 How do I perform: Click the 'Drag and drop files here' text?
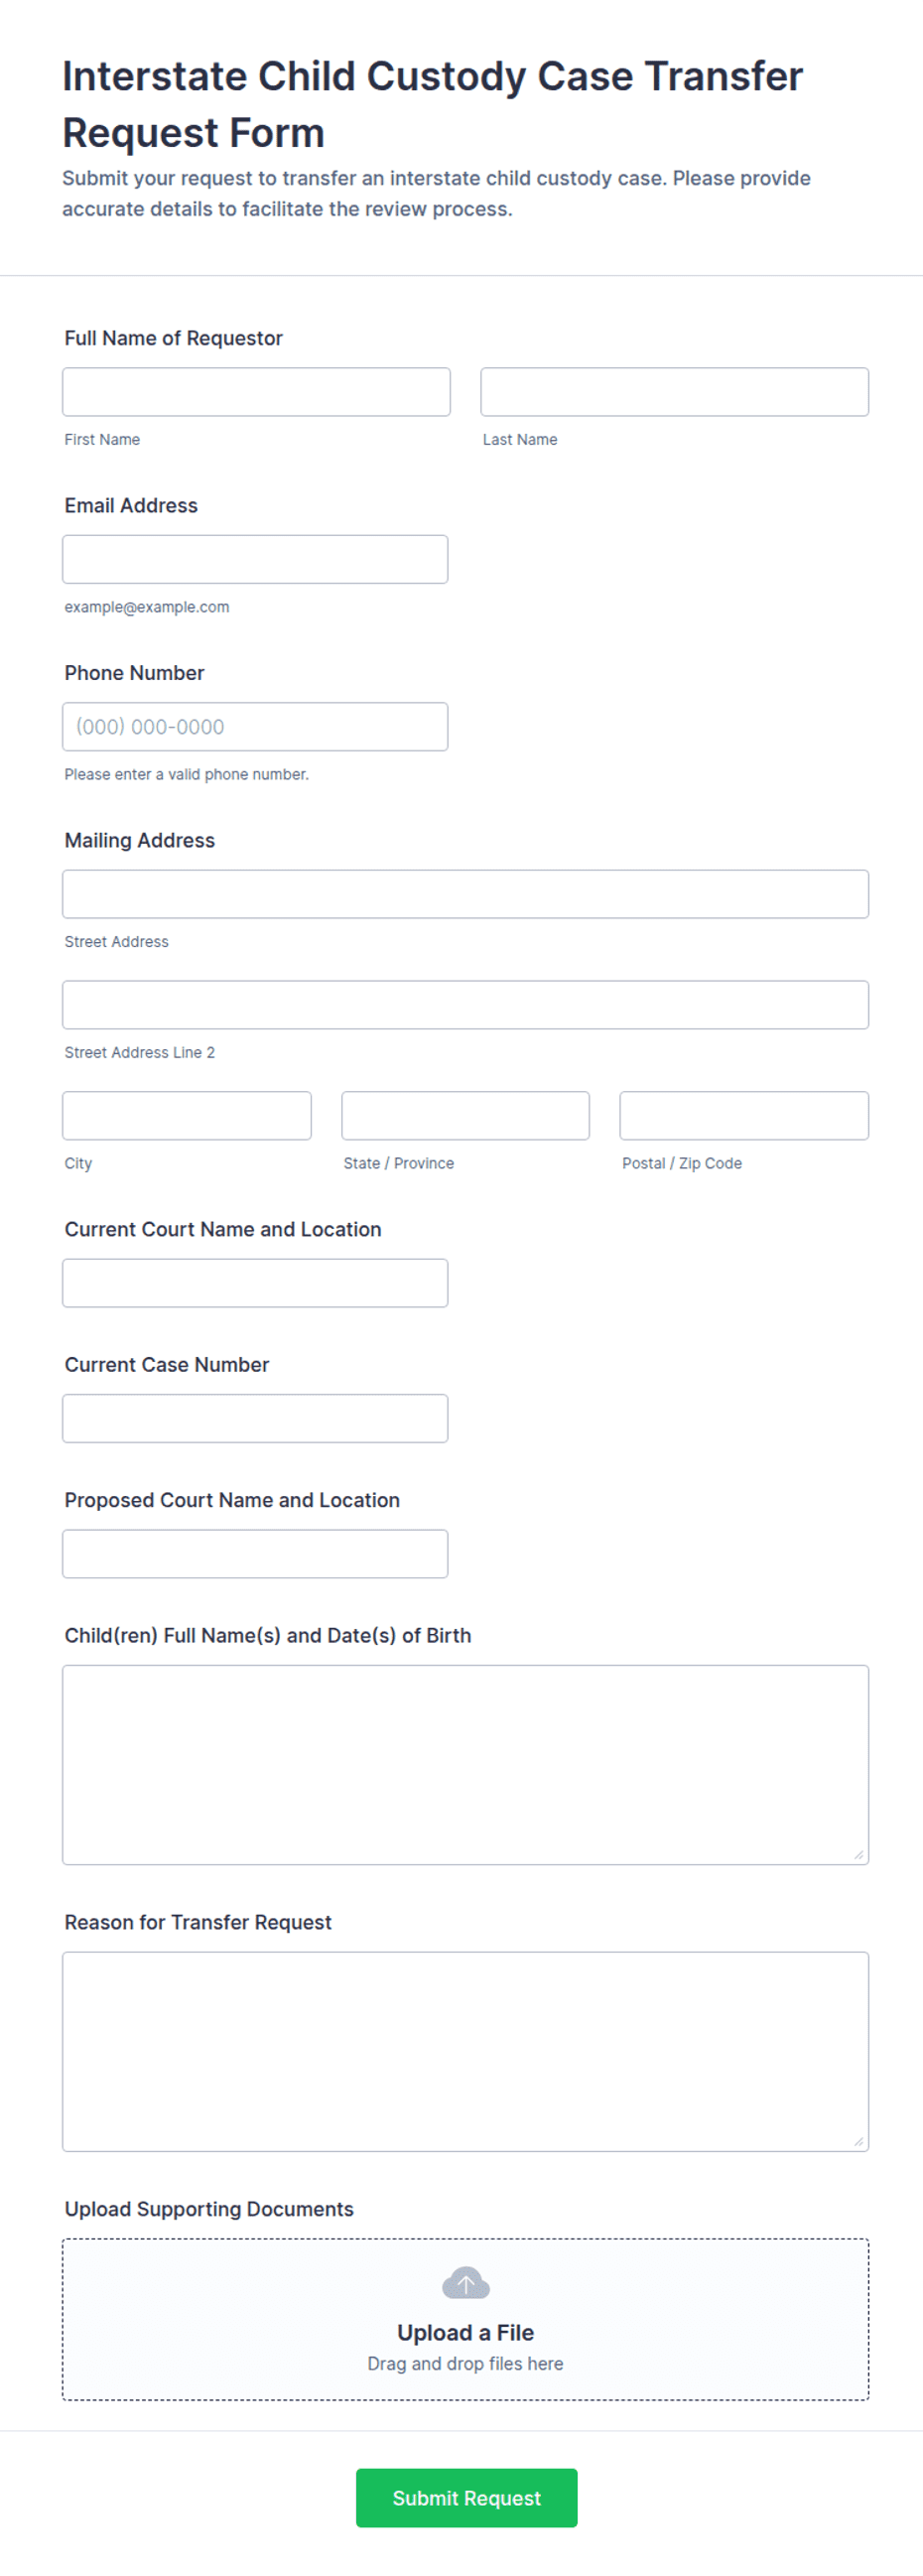coord(465,2364)
